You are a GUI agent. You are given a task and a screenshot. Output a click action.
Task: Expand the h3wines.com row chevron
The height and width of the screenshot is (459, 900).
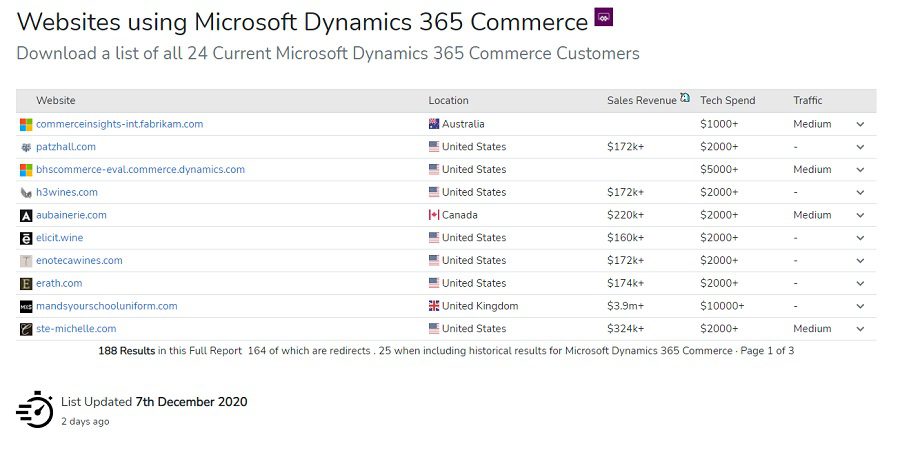pos(860,192)
